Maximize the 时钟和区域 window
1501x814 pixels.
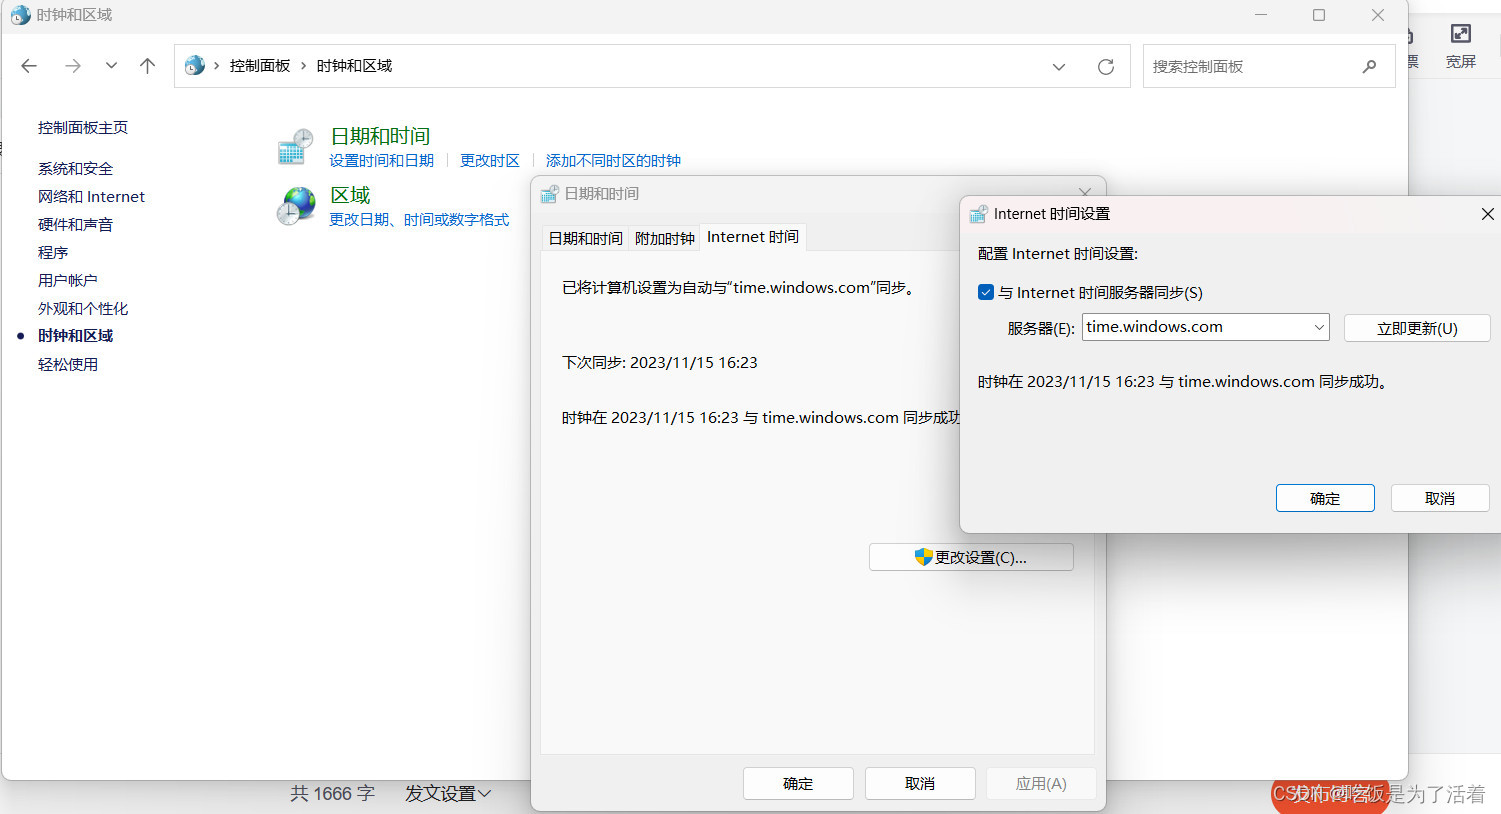tap(1319, 15)
